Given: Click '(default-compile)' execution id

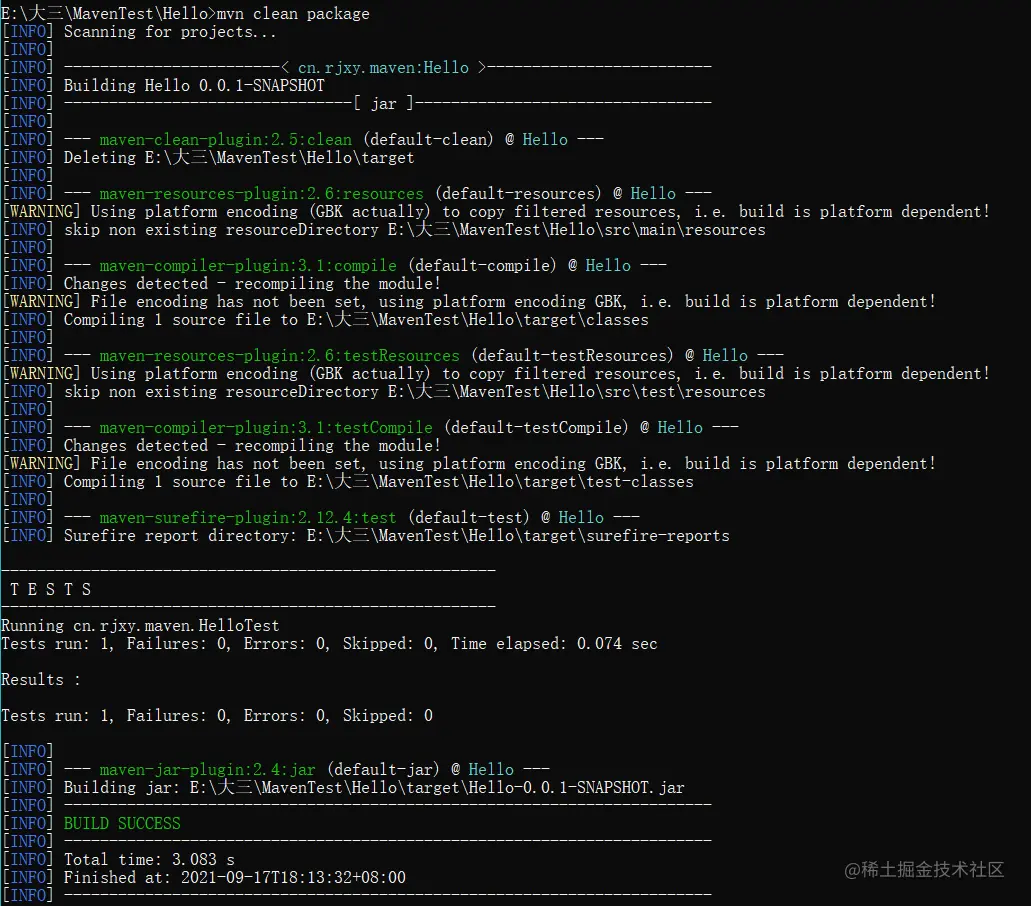Looking at the screenshot, I should pyautogui.click(x=482, y=266).
